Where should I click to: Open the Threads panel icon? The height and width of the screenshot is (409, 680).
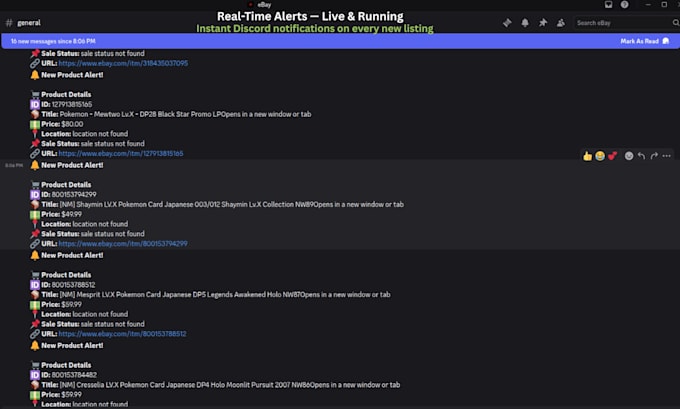click(507, 23)
